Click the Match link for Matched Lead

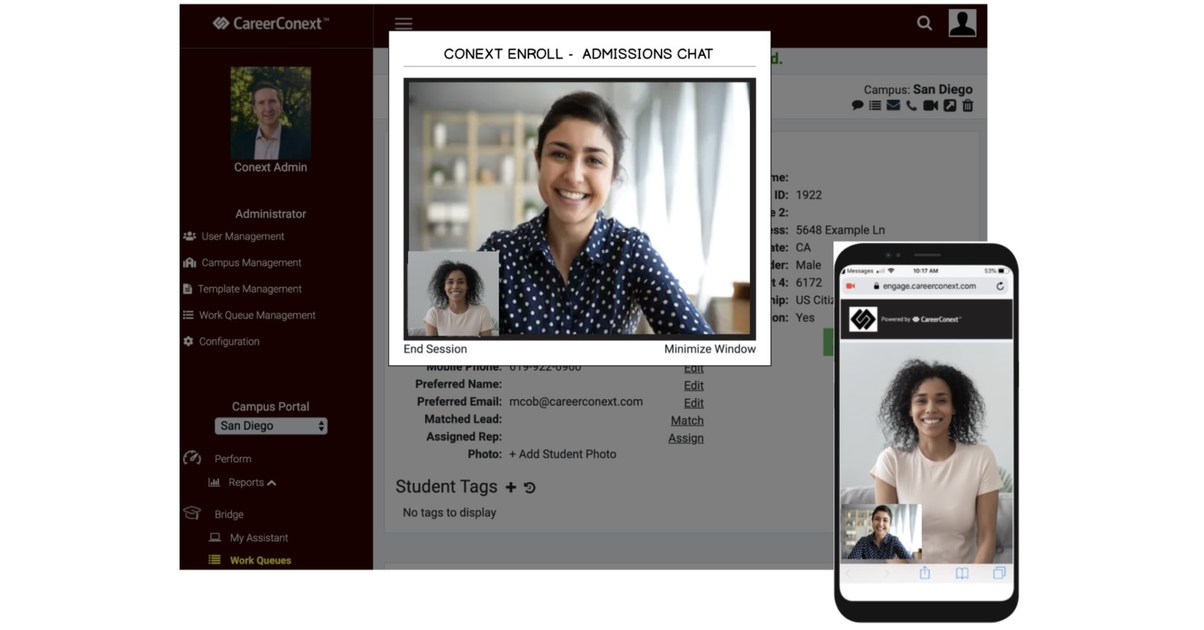click(x=687, y=420)
